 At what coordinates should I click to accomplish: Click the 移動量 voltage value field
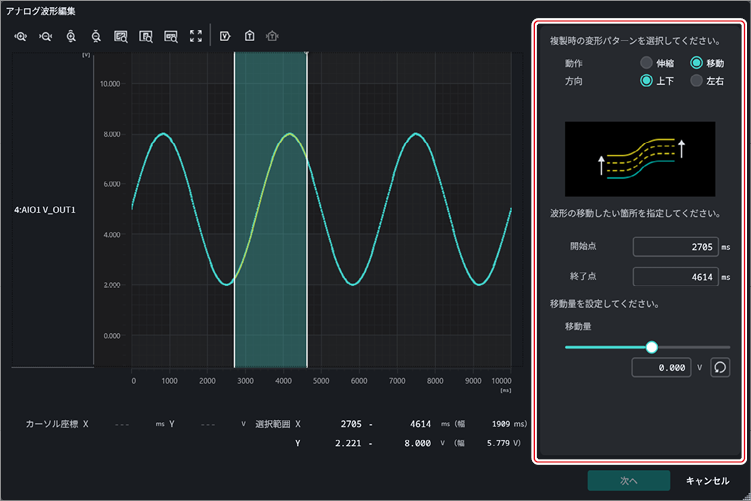(x=661, y=368)
